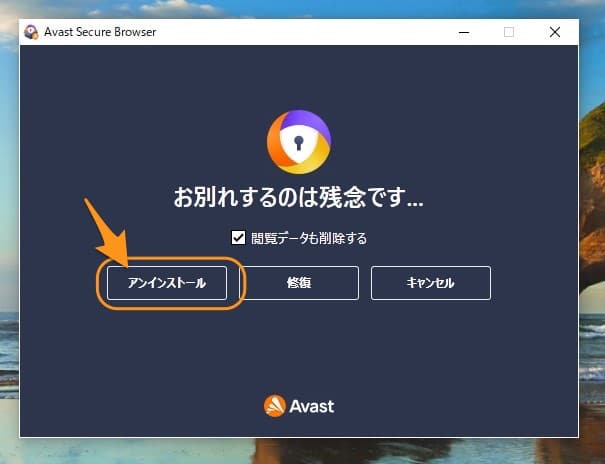Choose the 修復 repair button
This screenshot has height=464, width=605.
(x=299, y=283)
